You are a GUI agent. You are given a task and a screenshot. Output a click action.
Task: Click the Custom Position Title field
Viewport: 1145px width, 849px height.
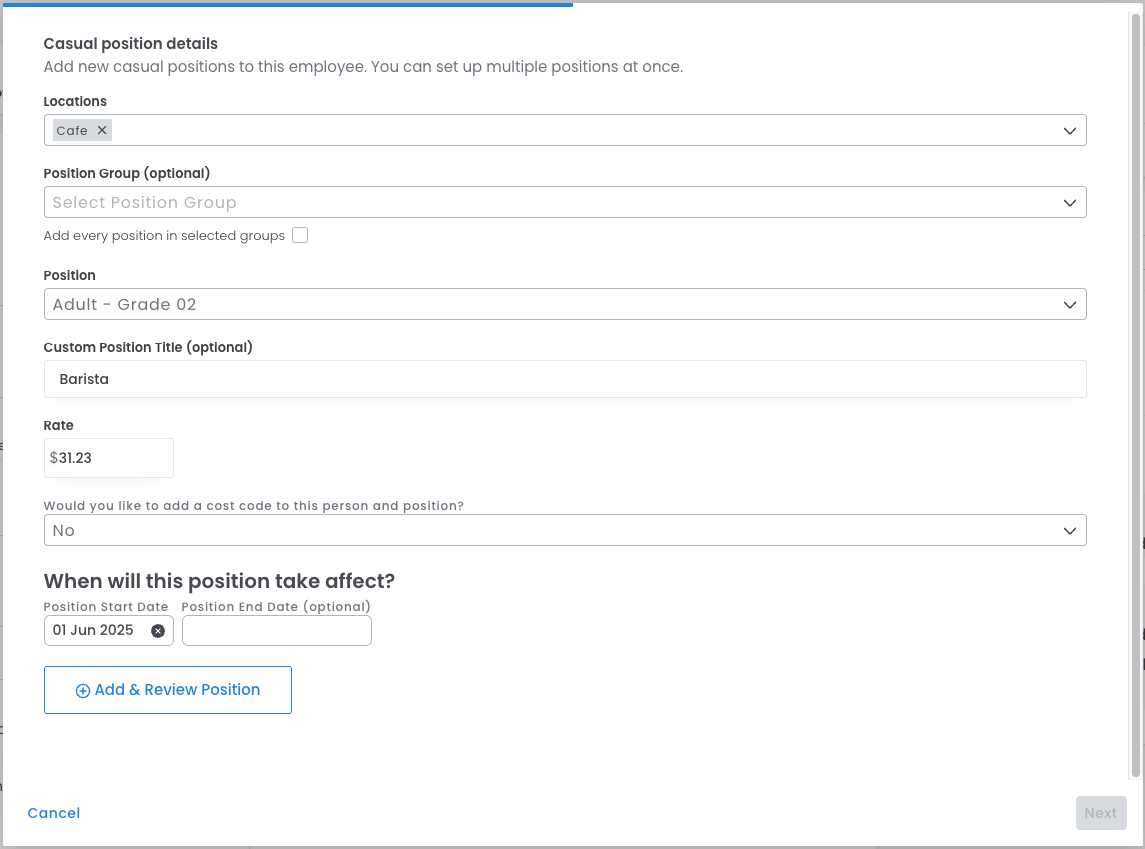(x=565, y=379)
